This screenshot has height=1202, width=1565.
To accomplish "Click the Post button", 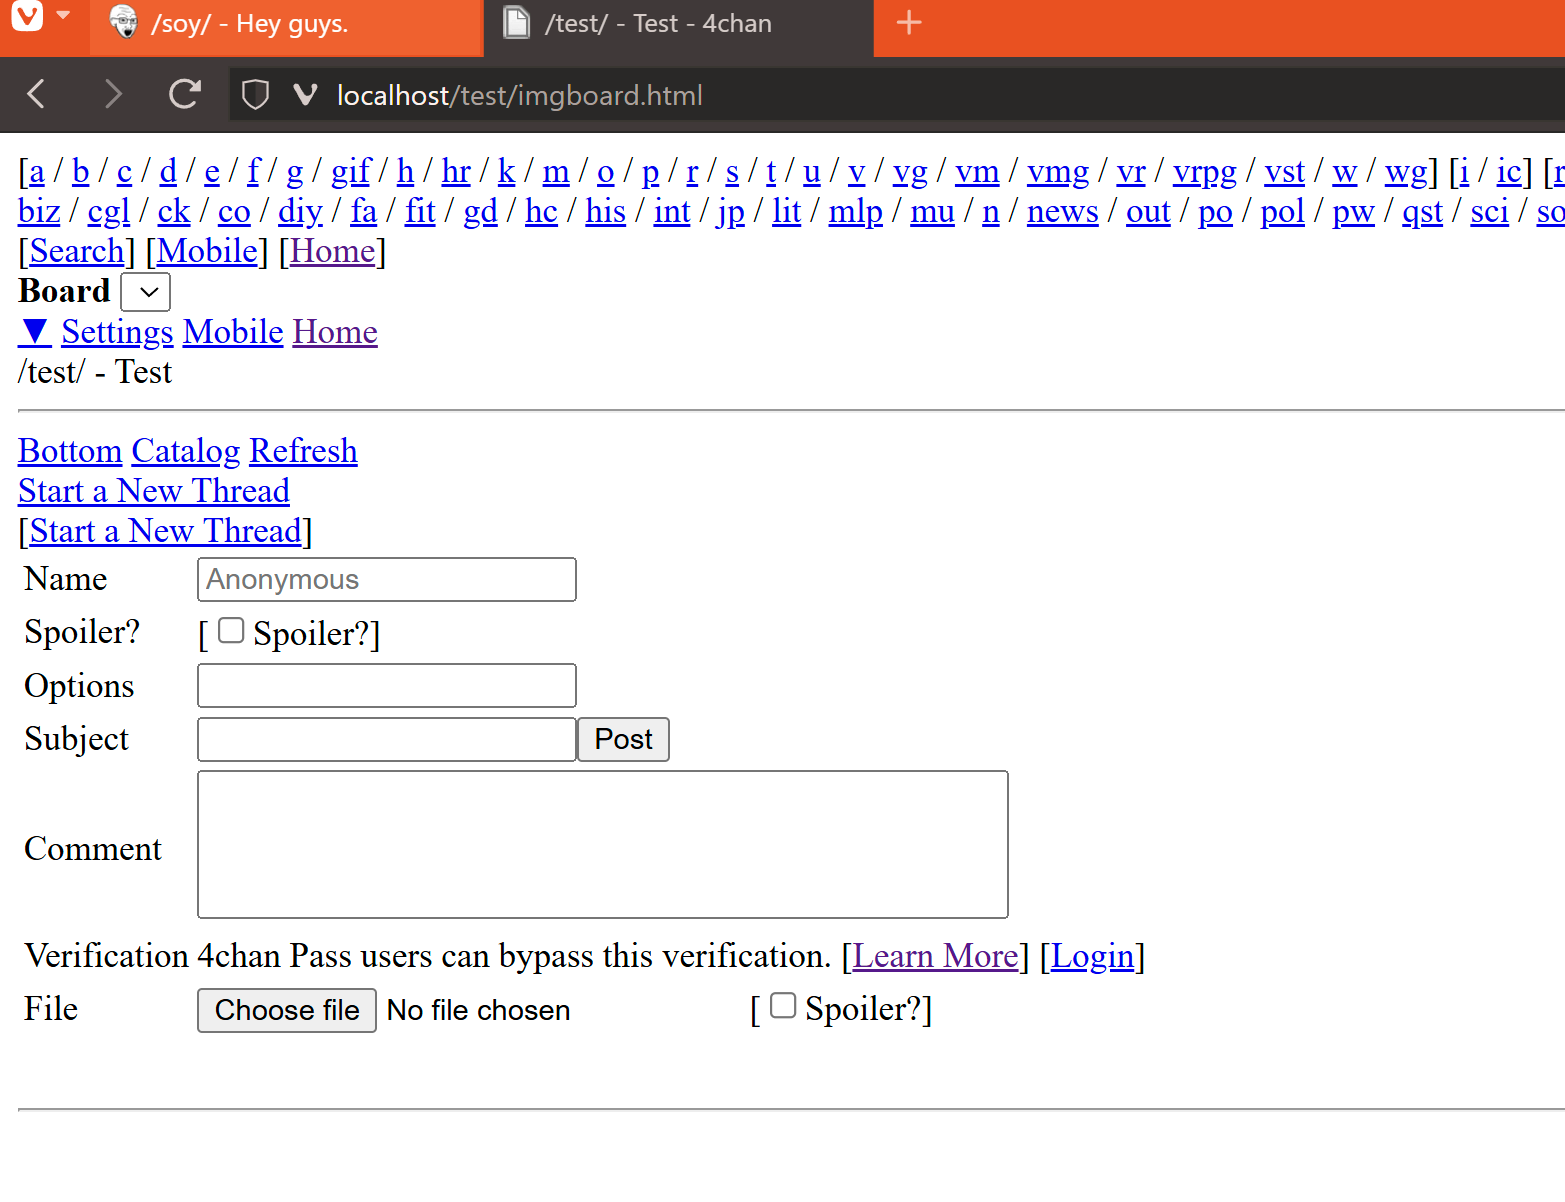I will click(x=623, y=739).
